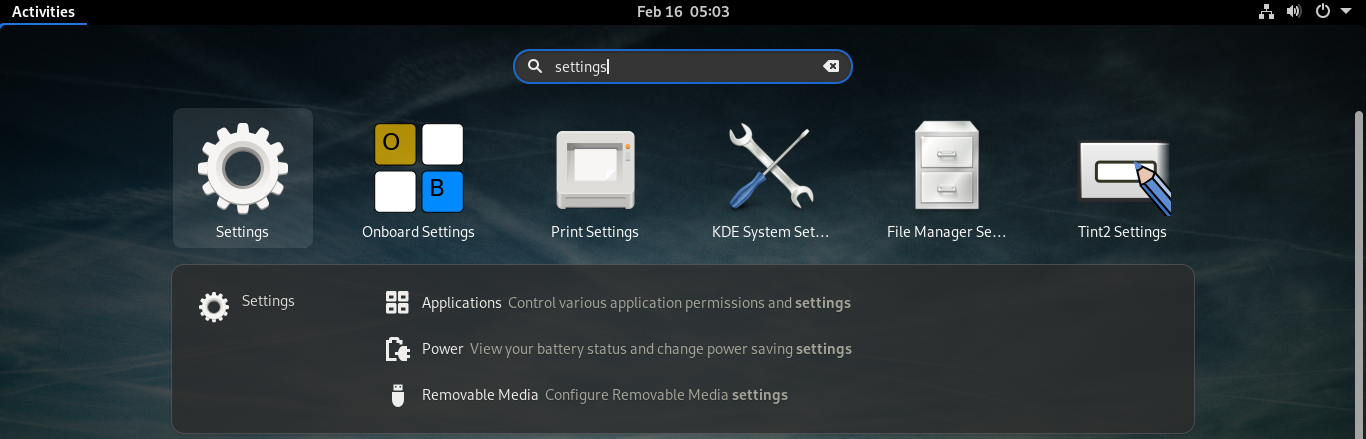Viewport: 1366px width, 439px height.
Task: Open File Manager Settings cabinet icon
Action: (946, 166)
